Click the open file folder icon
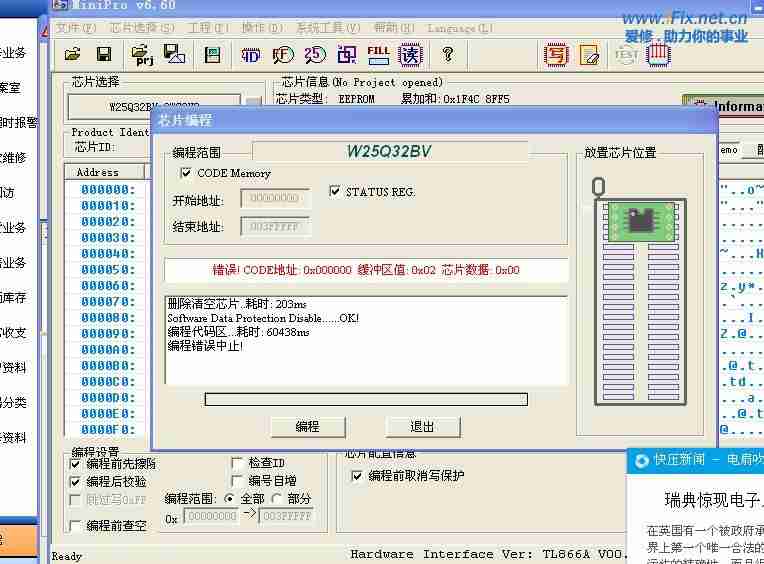This screenshot has height=564, width=764. (72, 54)
